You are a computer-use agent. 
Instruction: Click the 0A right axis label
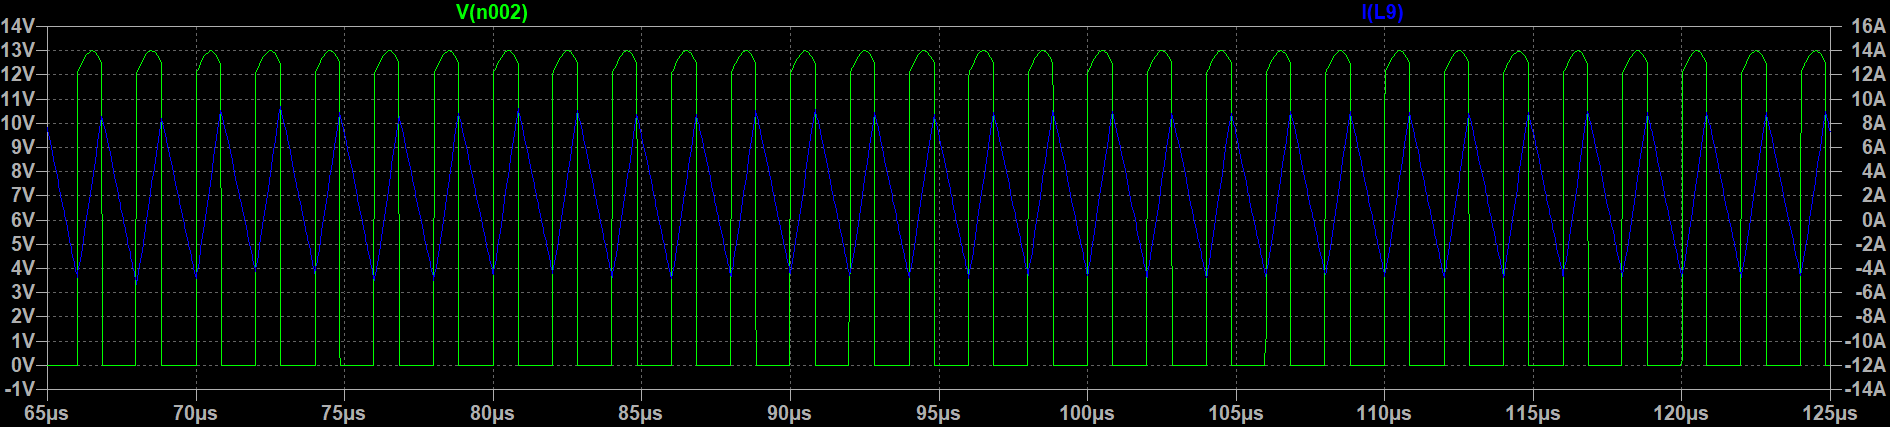click(1873, 220)
